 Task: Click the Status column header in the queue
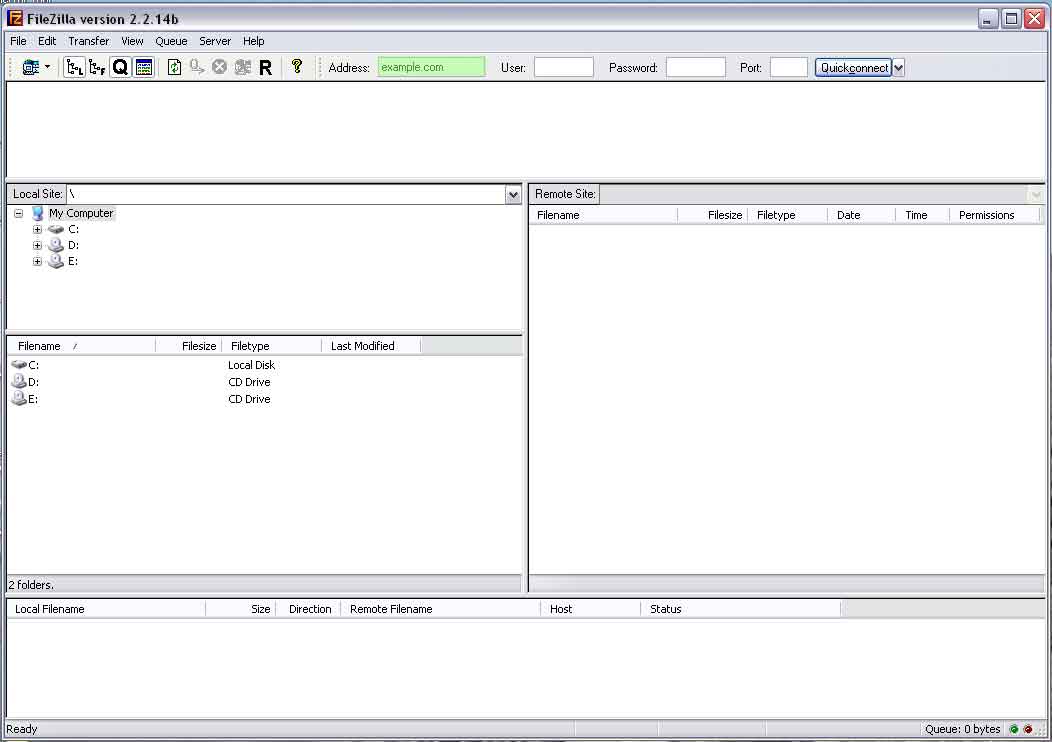pos(741,609)
